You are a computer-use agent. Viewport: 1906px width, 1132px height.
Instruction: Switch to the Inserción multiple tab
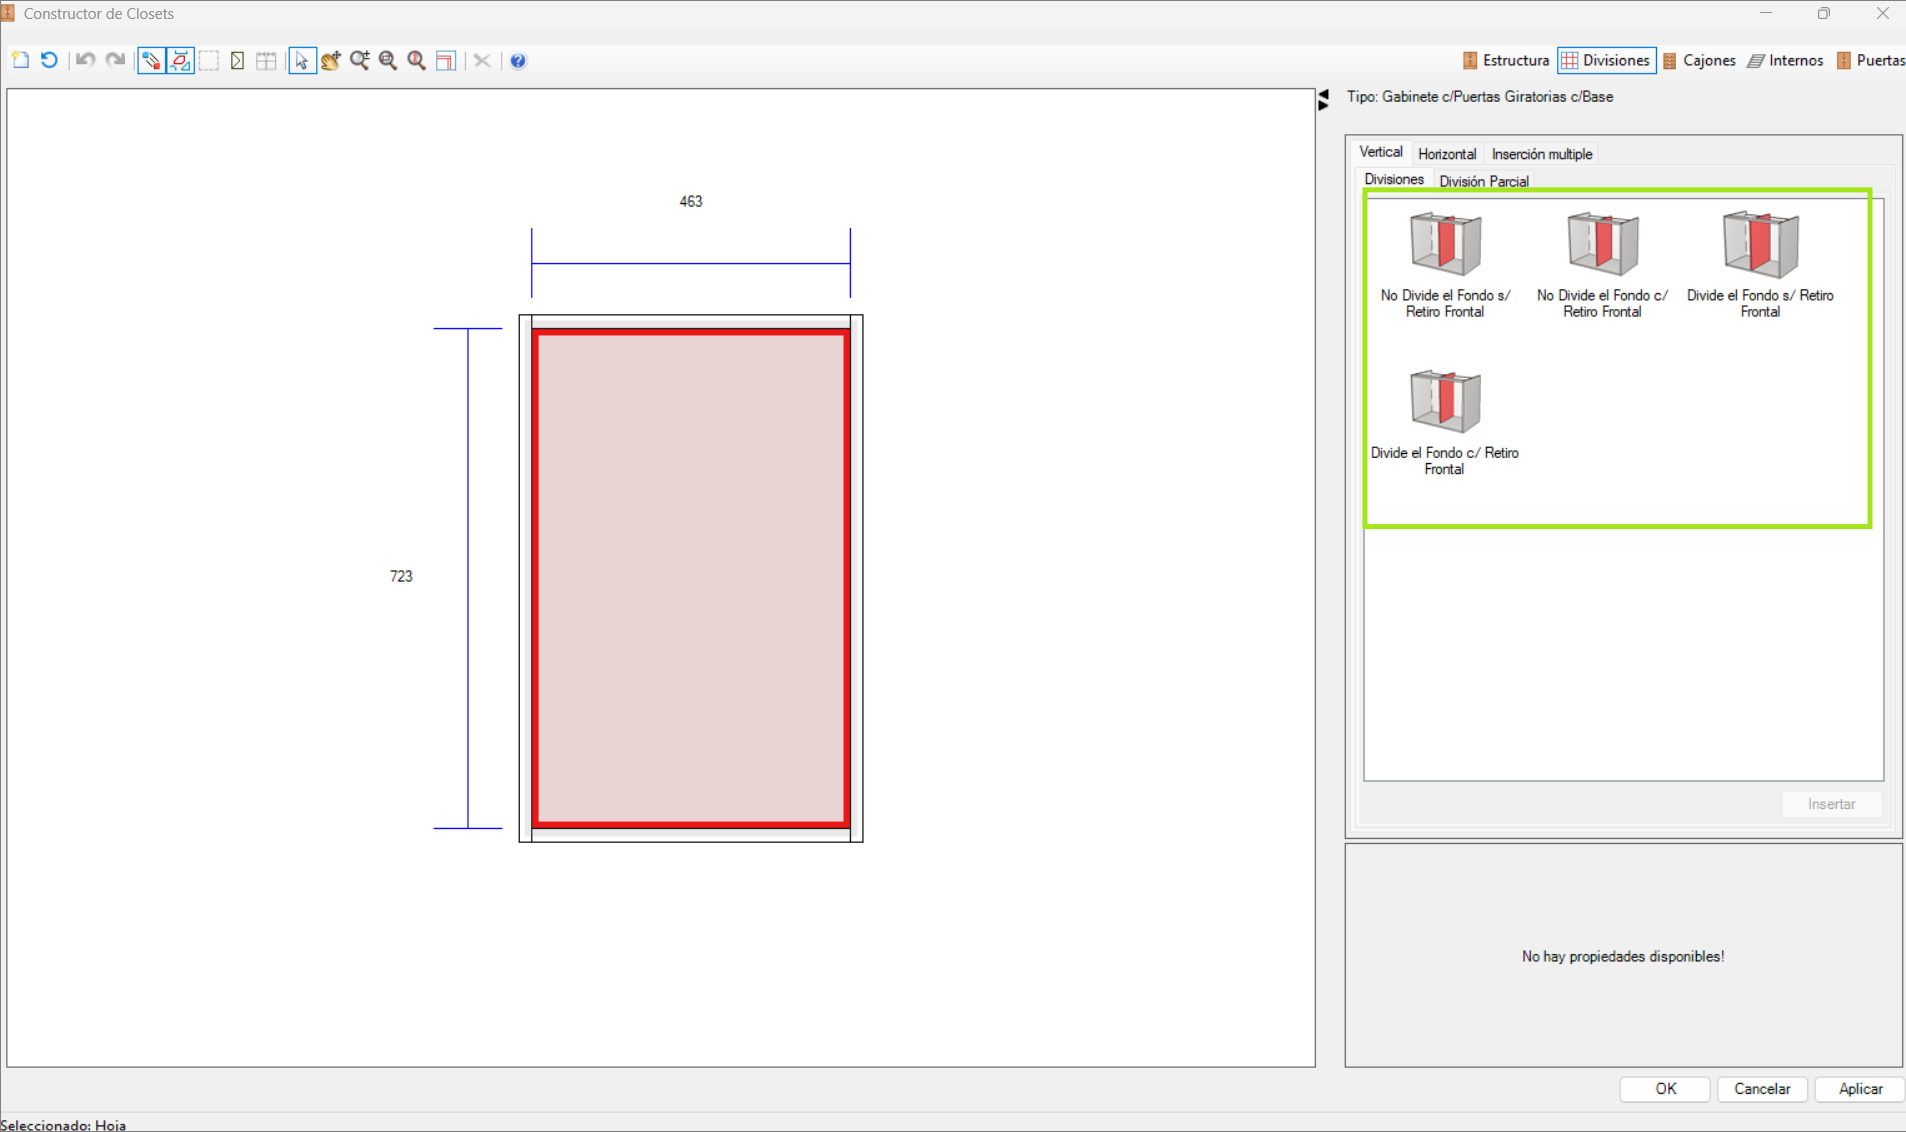click(x=1541, y=154)
